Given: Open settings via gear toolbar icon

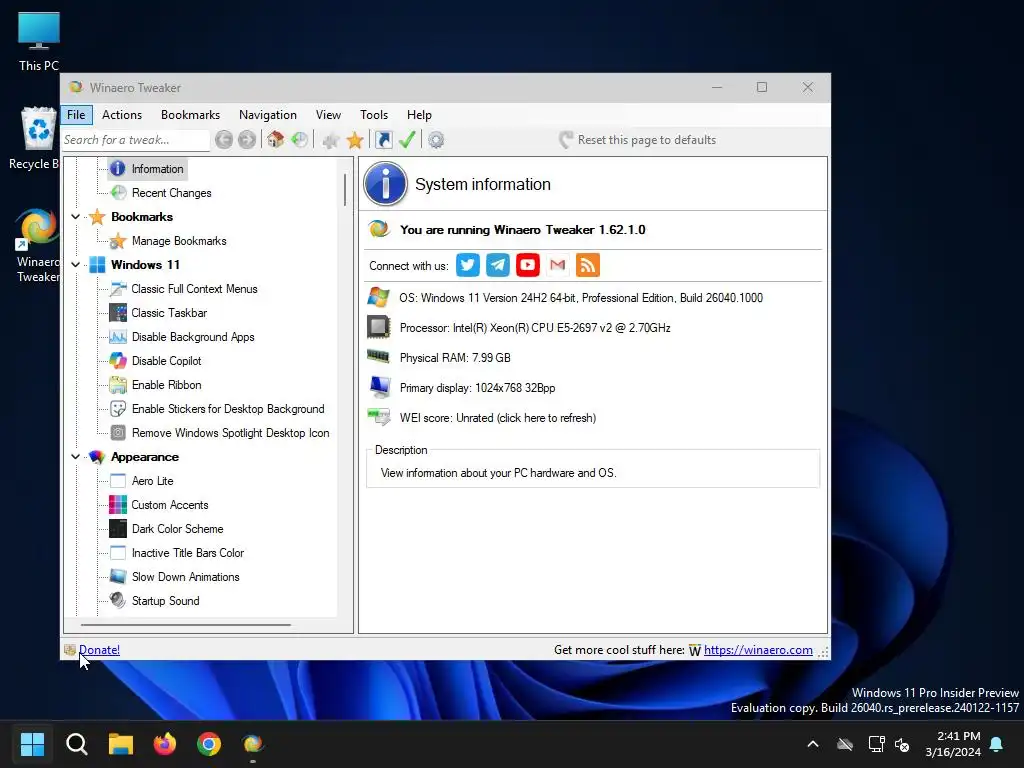Looking at the screenshot, I should tap(436, 140).
